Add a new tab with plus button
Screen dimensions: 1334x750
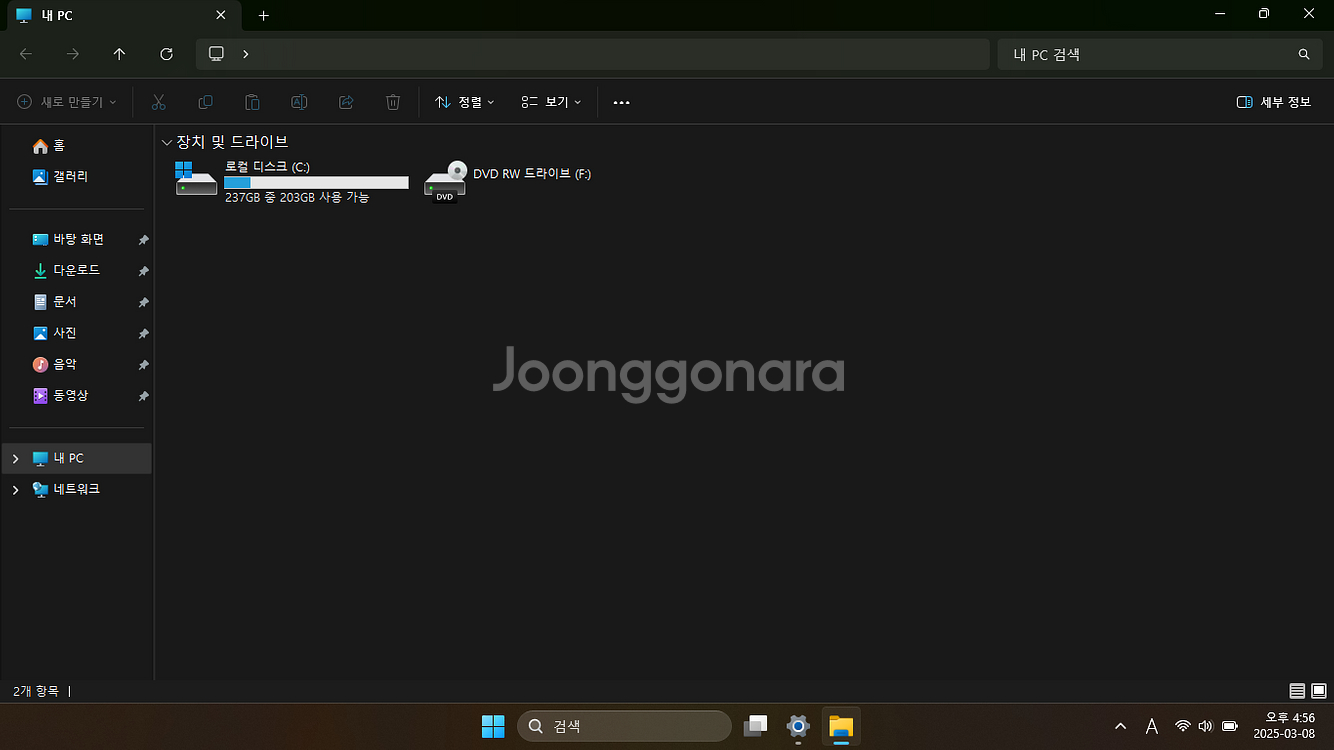[x=263, y=16]
